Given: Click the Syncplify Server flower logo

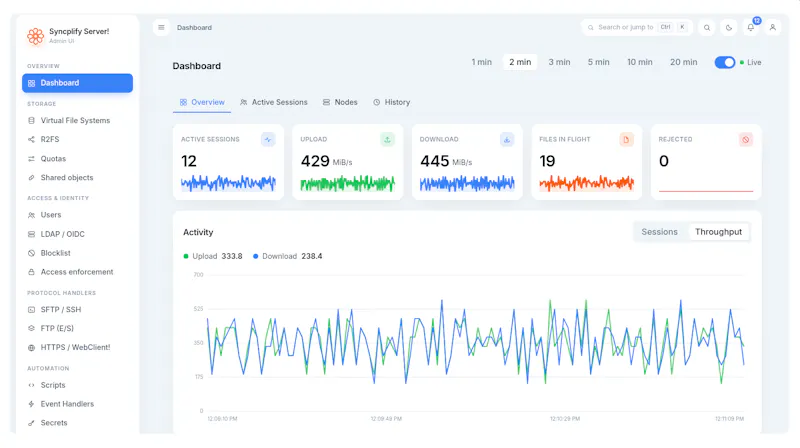Looking at the screenshot, I should [x=35, y=36].
